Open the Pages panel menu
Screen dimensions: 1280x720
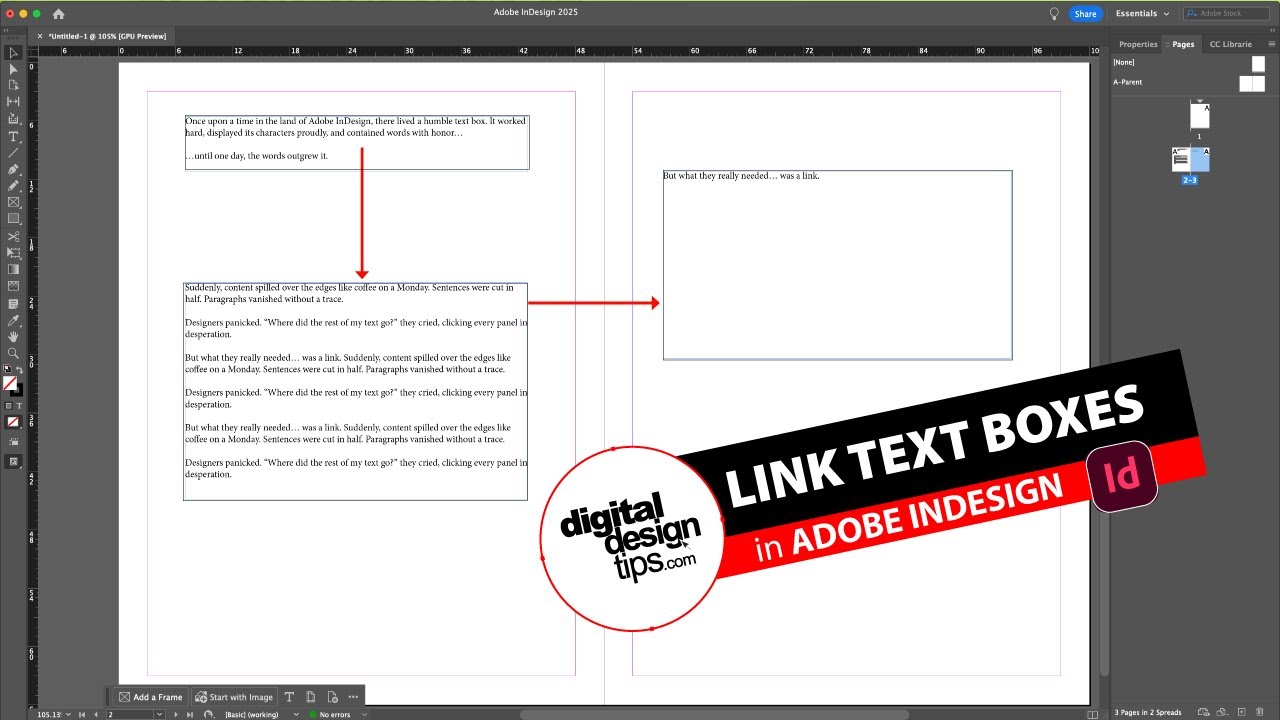click(1272, 44)
